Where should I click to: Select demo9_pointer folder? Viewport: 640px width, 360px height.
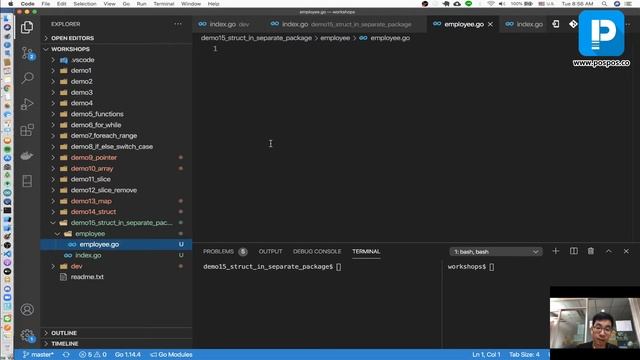[116, 158]
